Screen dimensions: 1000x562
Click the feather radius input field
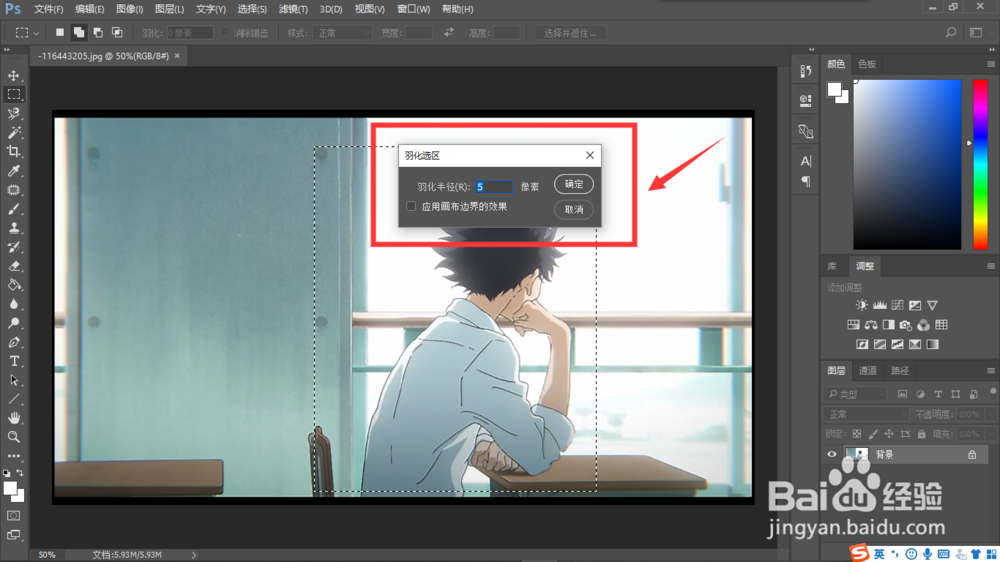494,186
